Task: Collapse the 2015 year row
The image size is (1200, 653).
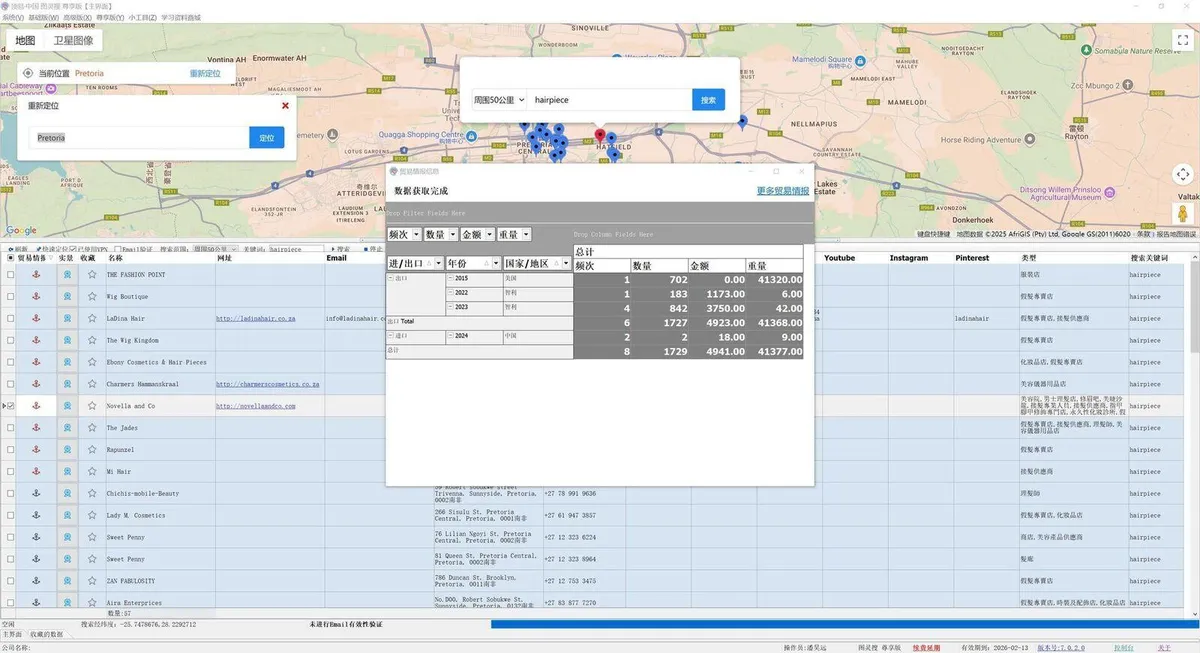Action: 450,278
